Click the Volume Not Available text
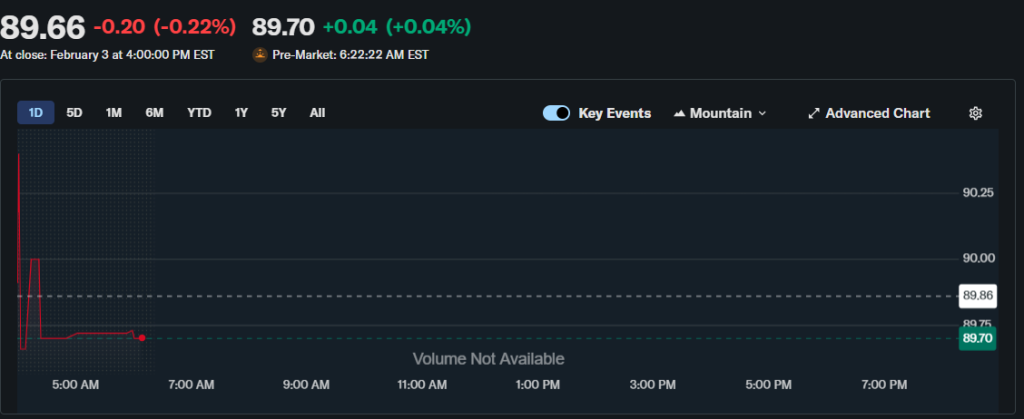The width and height of the screenshot is (1024, 419). click(488, 359)
